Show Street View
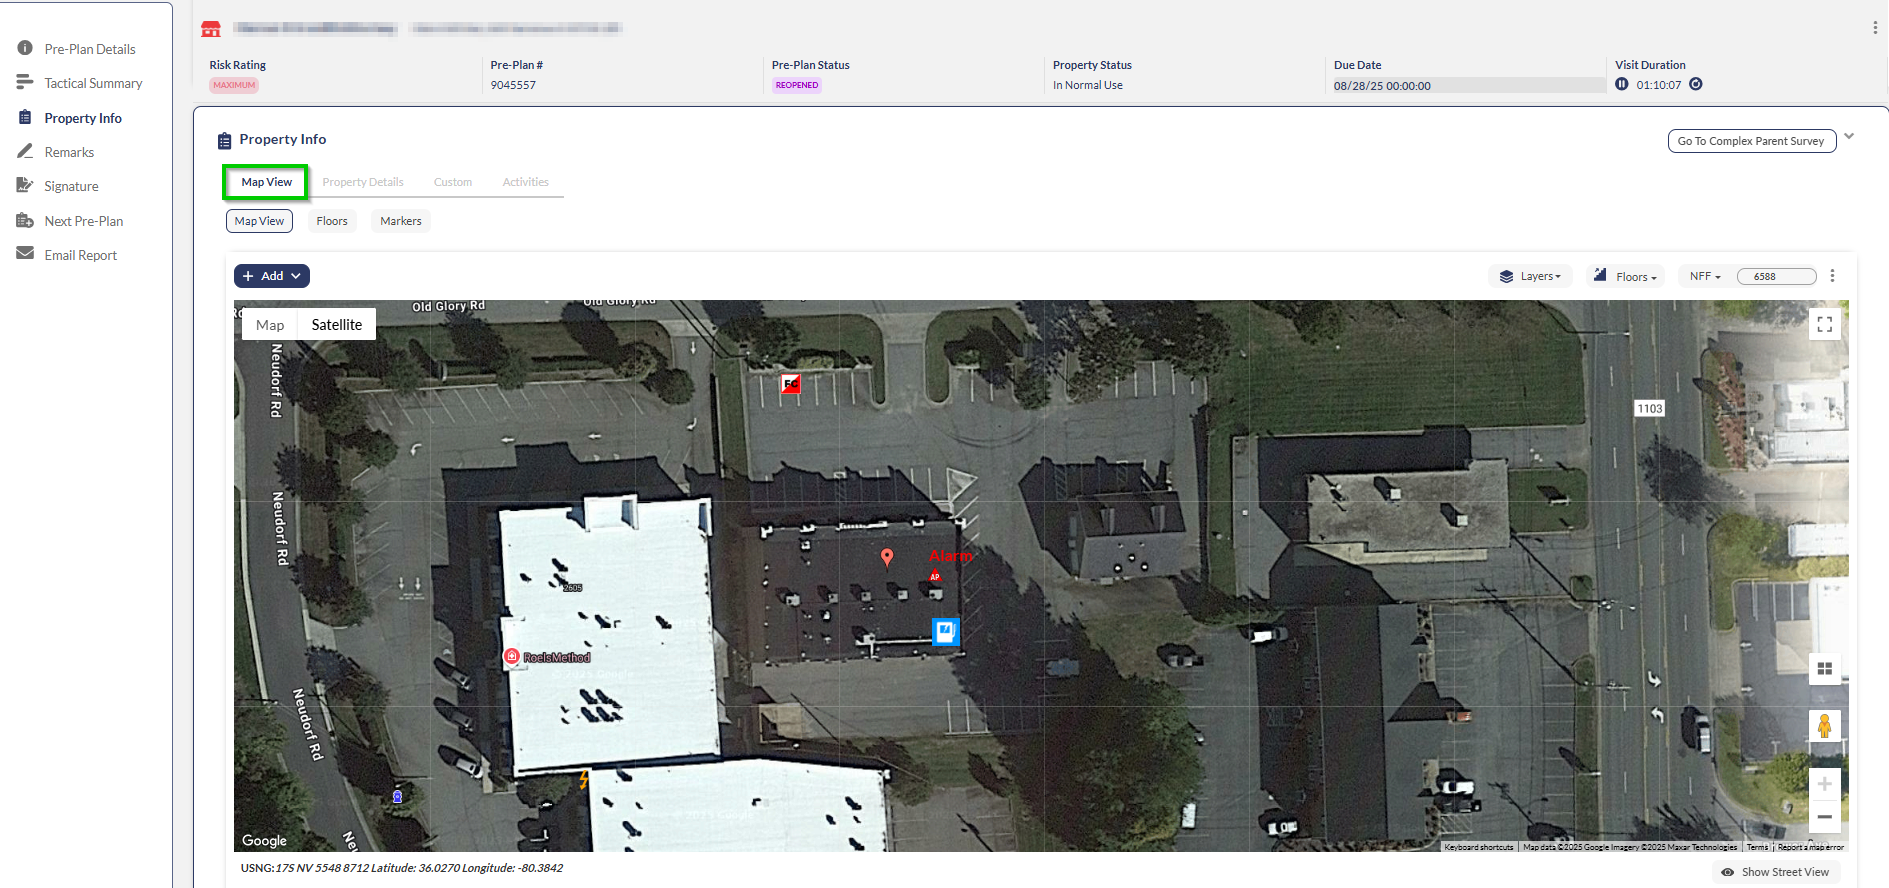The image size is (1889, 888). [1775, 872]
